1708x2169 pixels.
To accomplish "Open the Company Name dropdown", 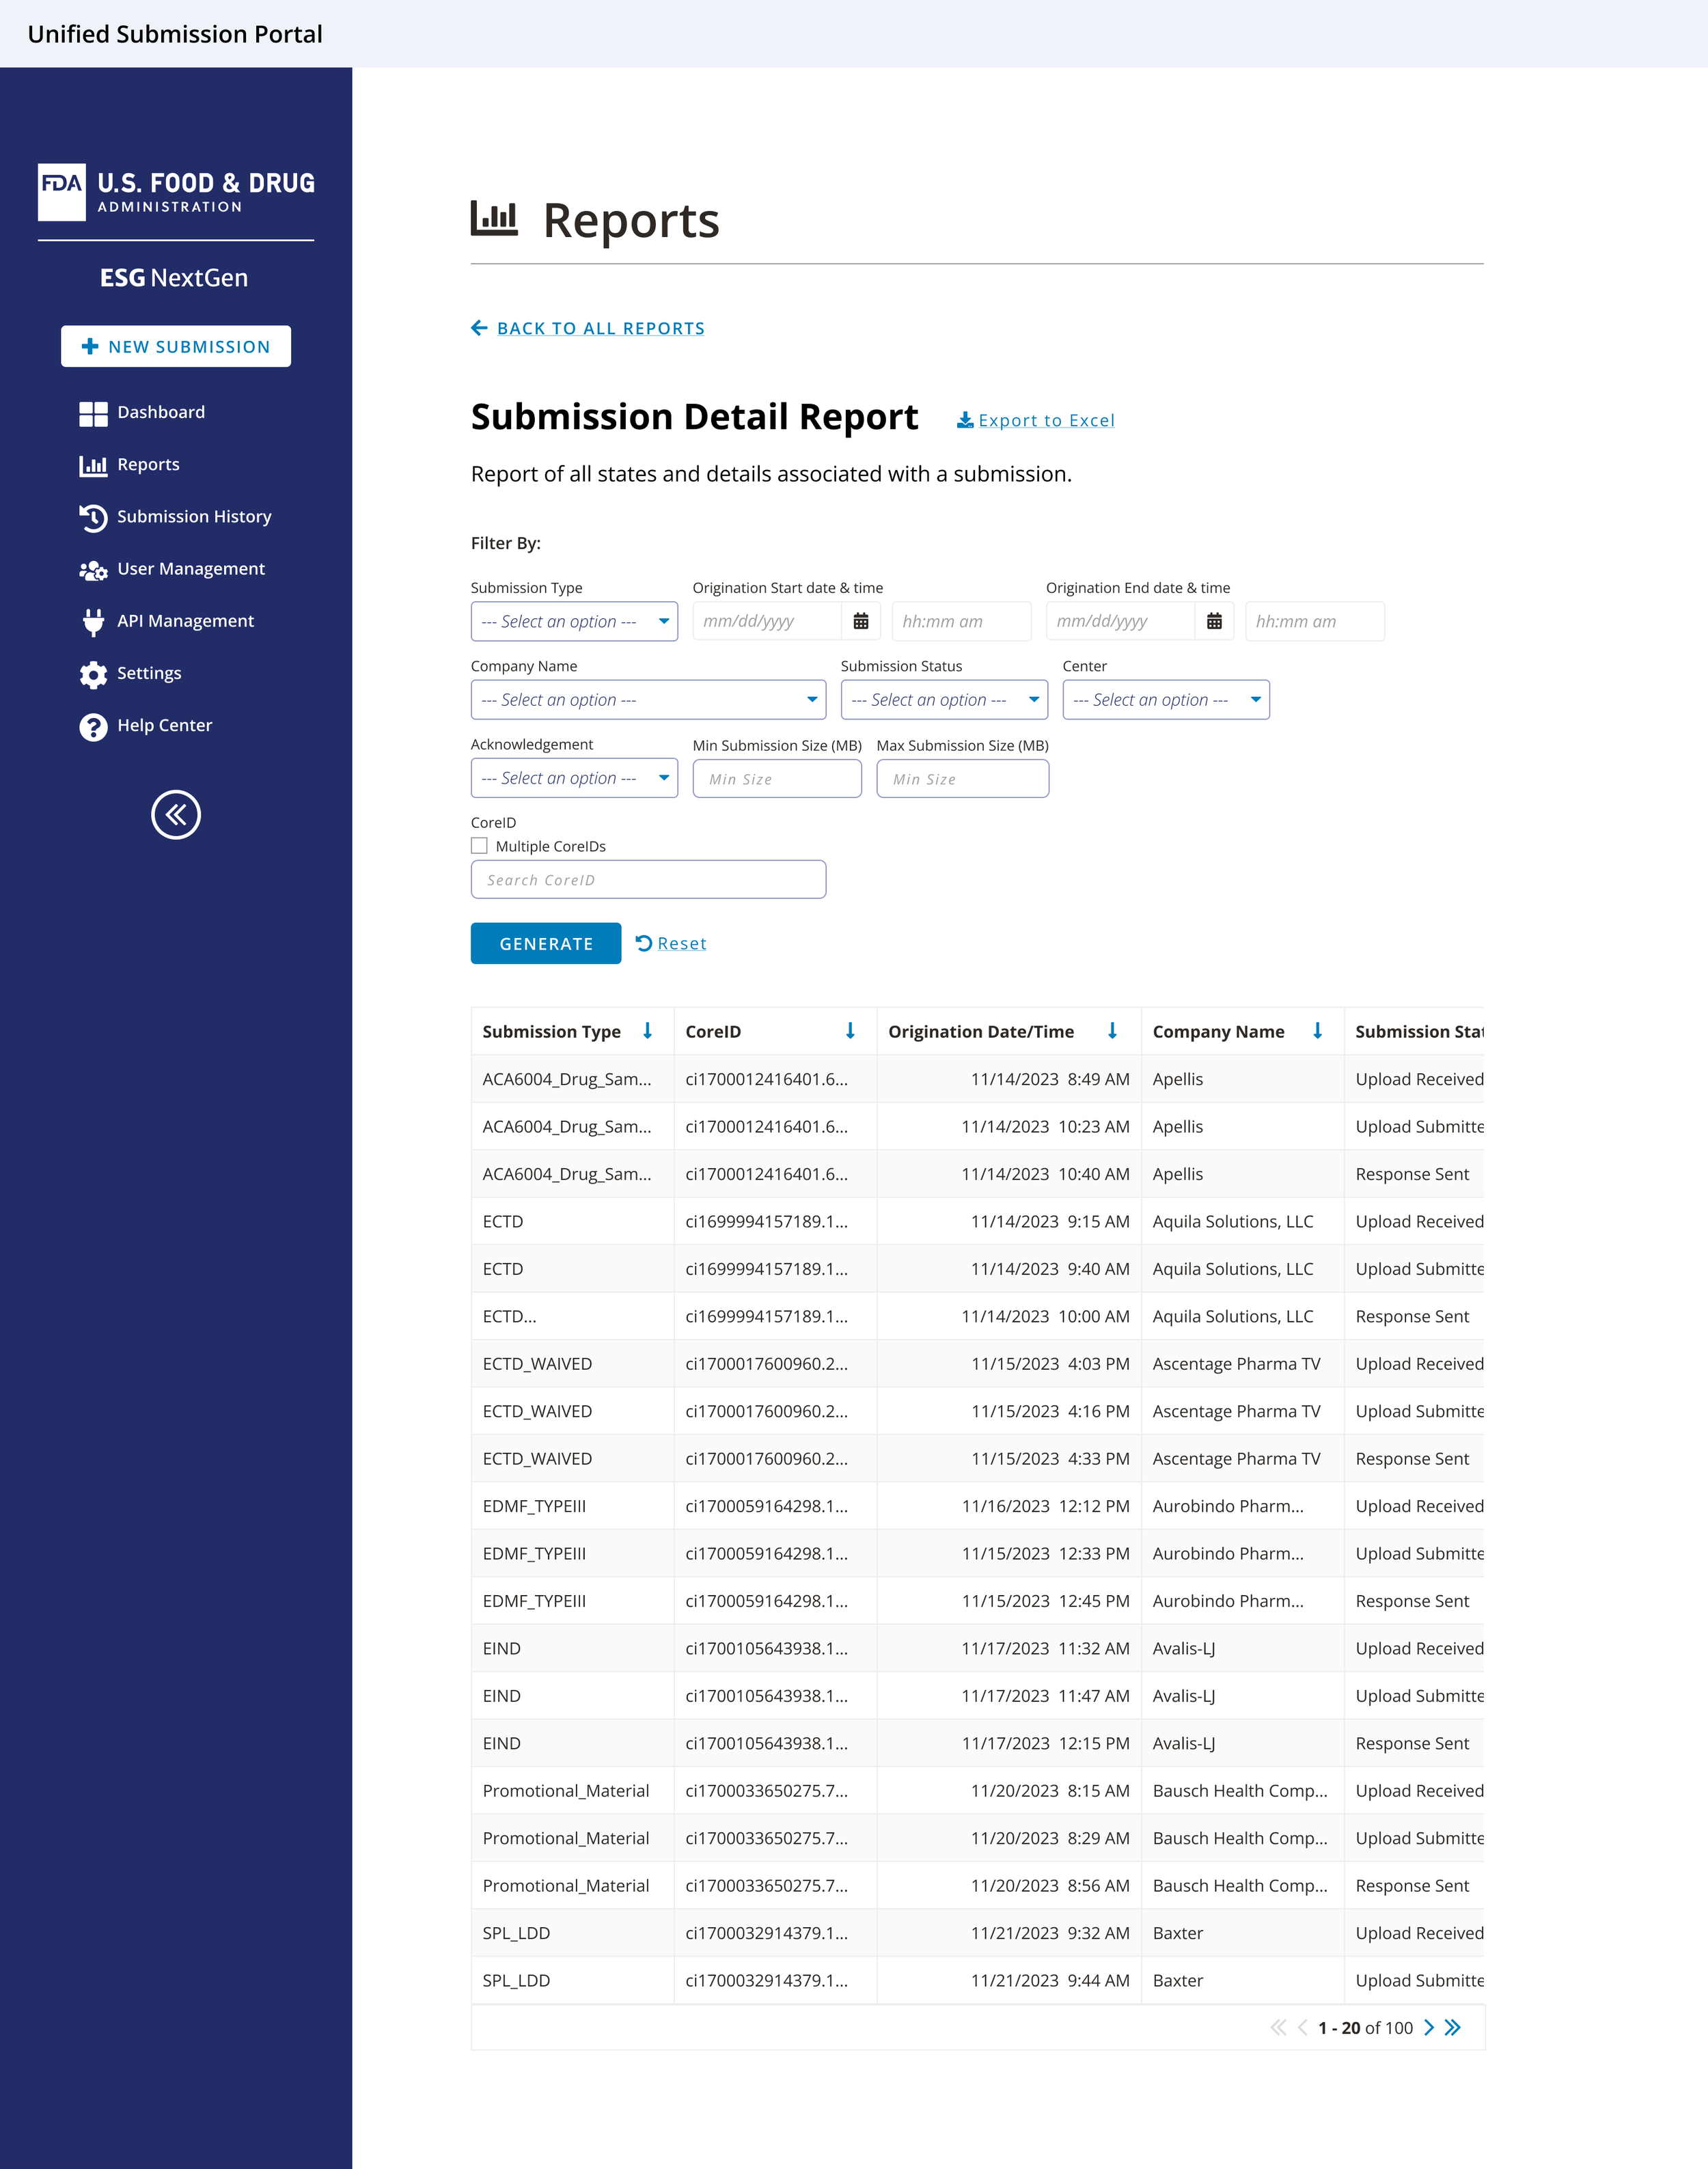I will 648,700.
